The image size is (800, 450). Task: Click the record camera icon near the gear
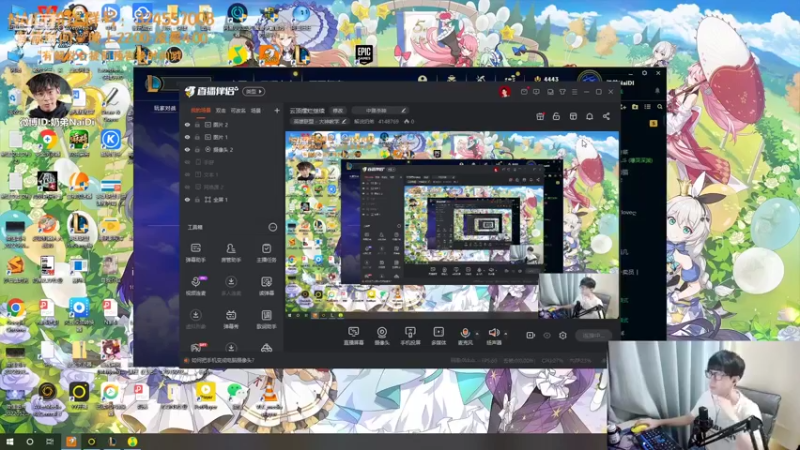531,335
